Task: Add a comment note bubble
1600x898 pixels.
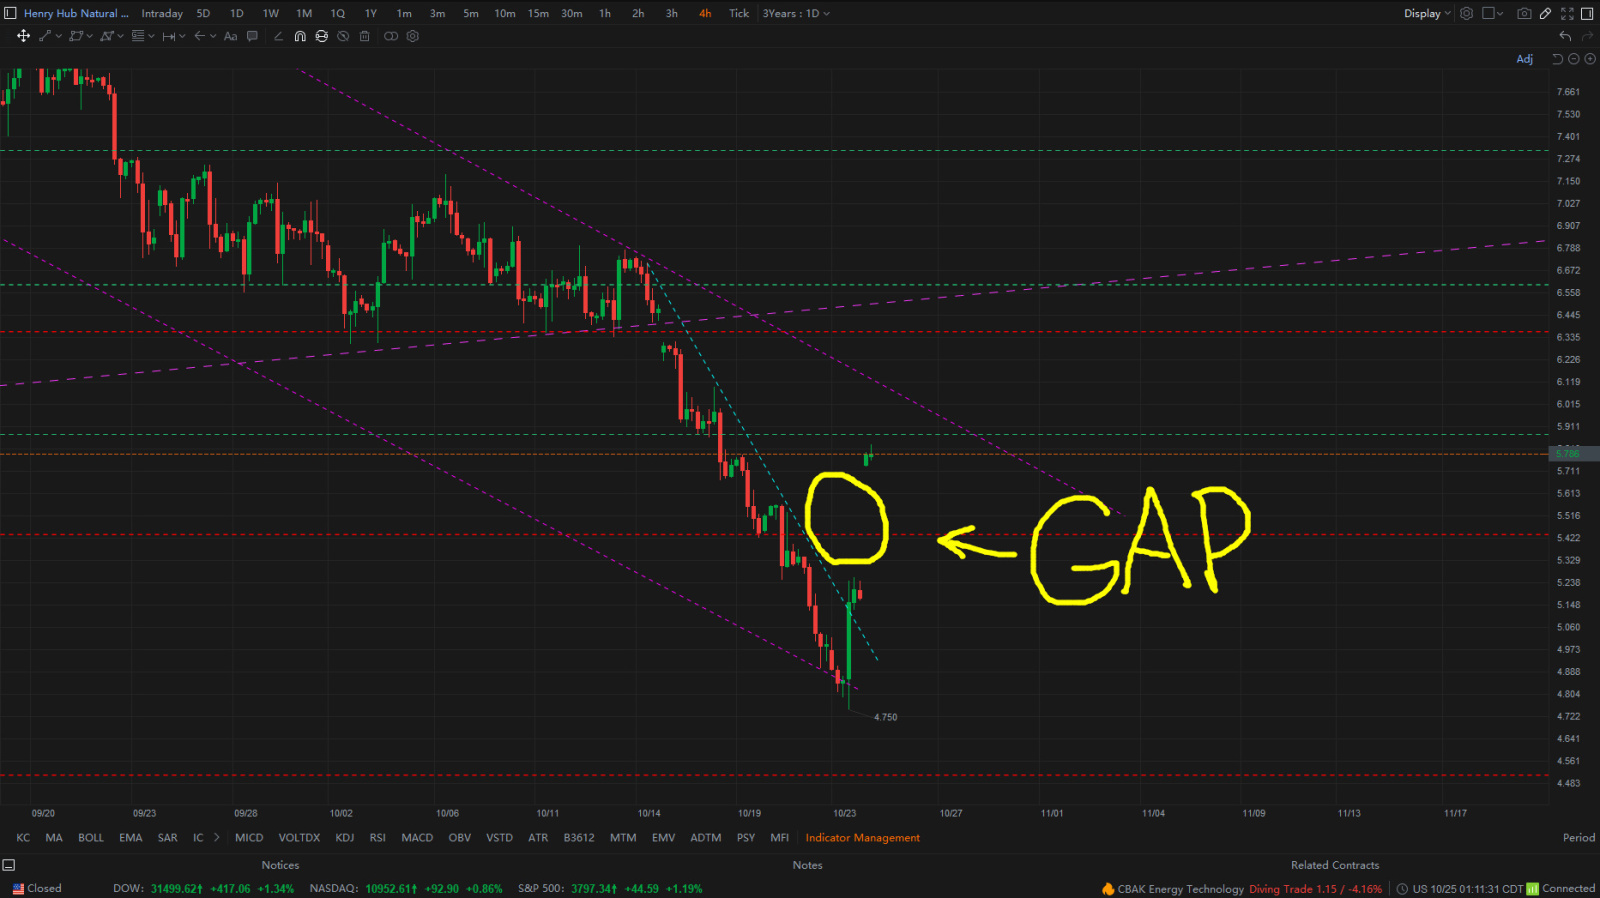Action: pos(252,36)
